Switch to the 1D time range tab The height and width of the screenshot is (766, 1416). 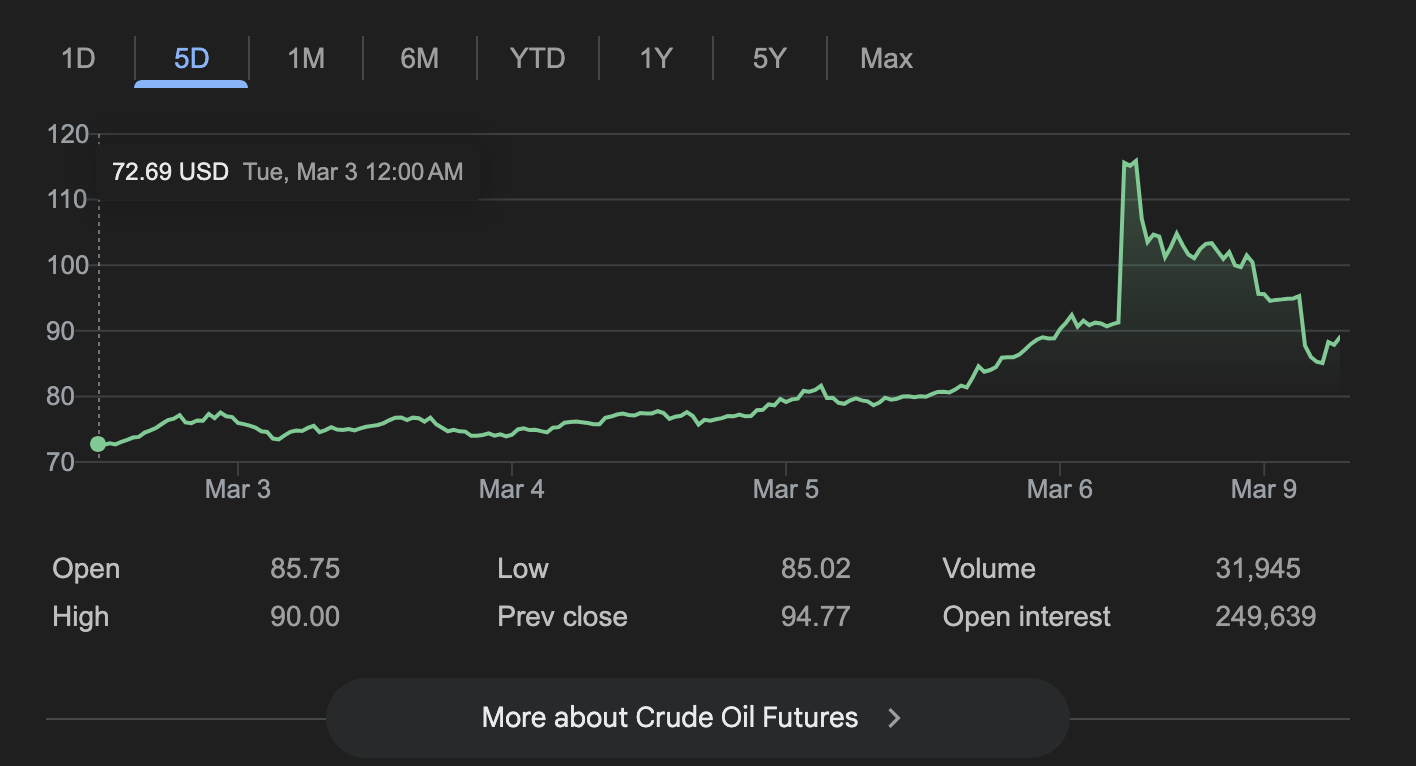click(x=78, y=59)
